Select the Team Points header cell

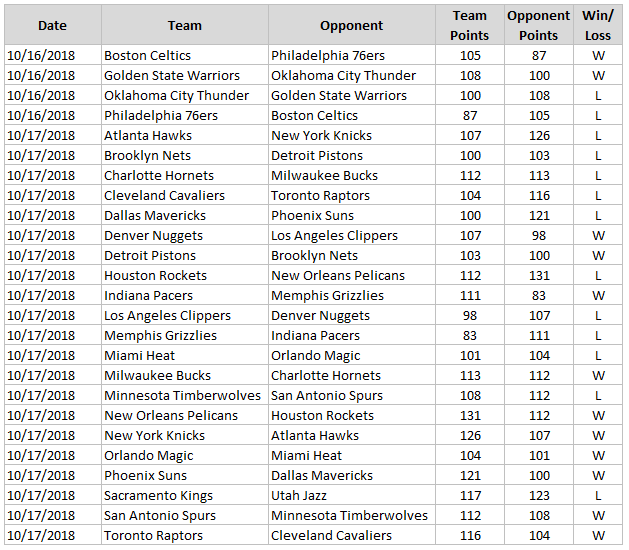point(469,25)
